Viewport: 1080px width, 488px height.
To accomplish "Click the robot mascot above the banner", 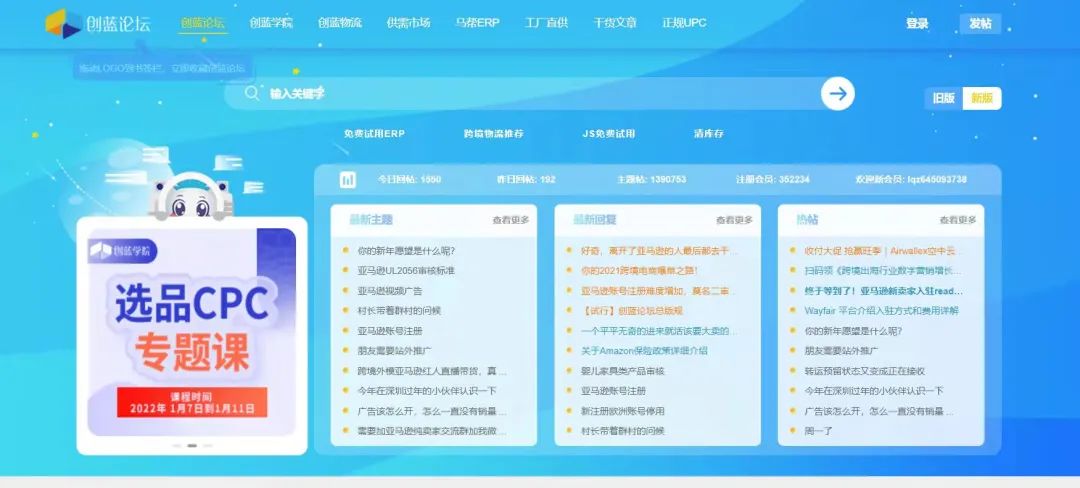I will tap(191, 197).
